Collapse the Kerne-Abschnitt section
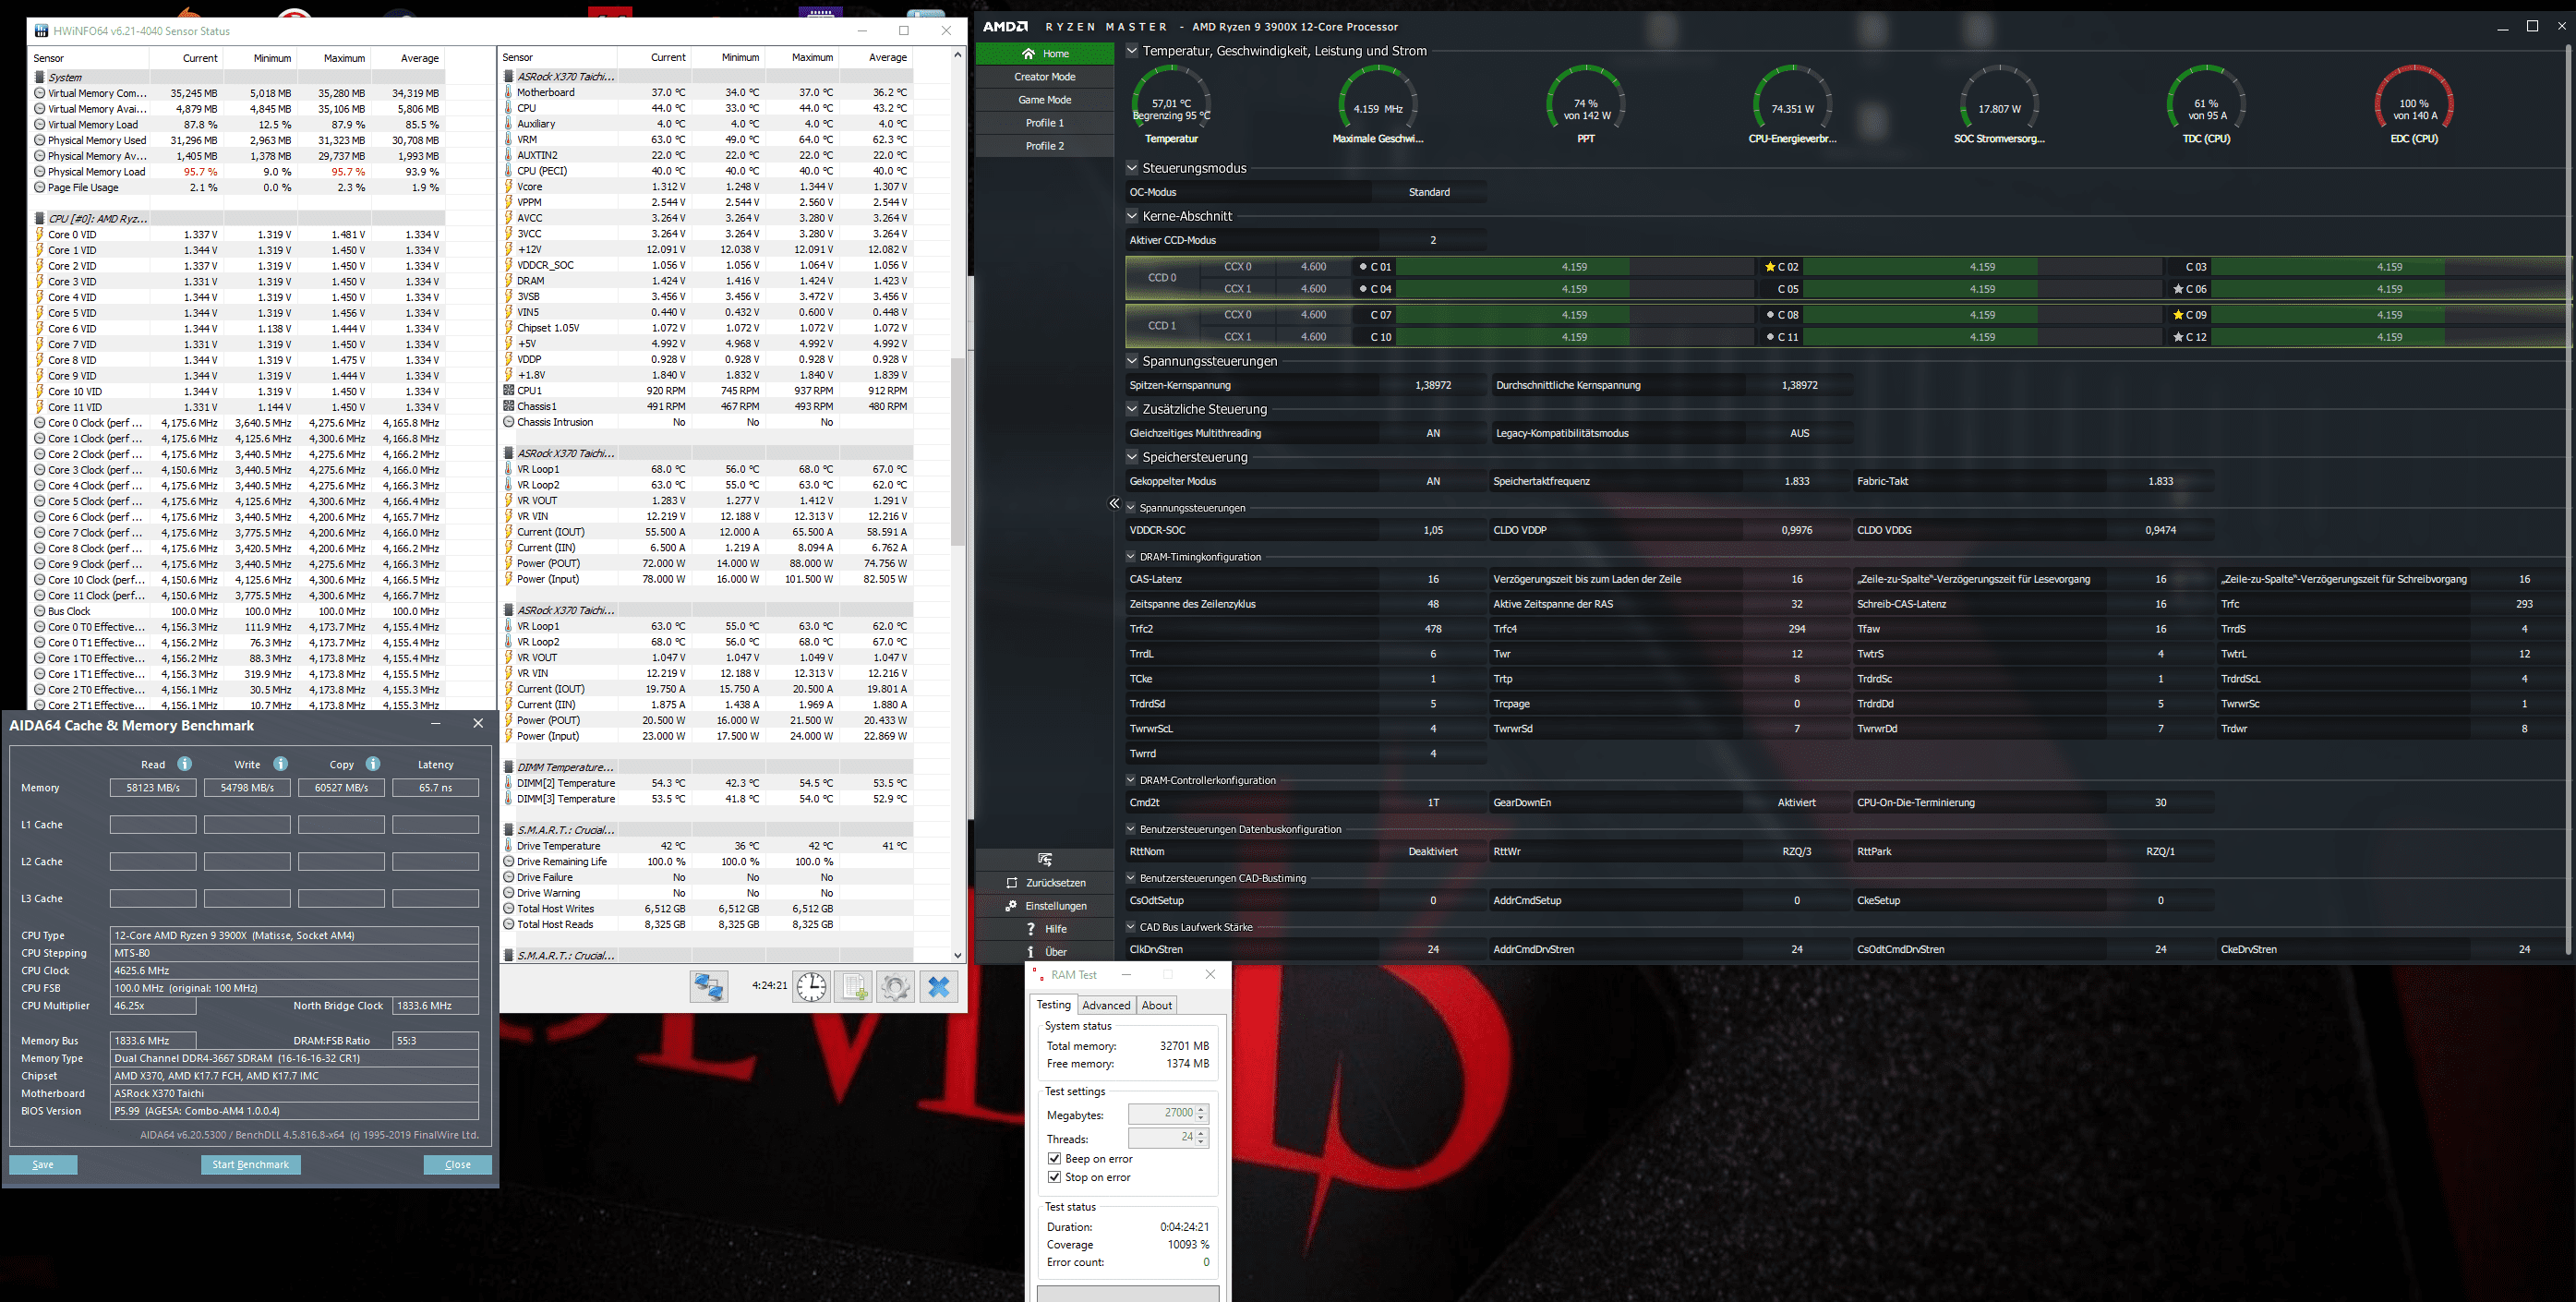 (x=1132, y=216)
